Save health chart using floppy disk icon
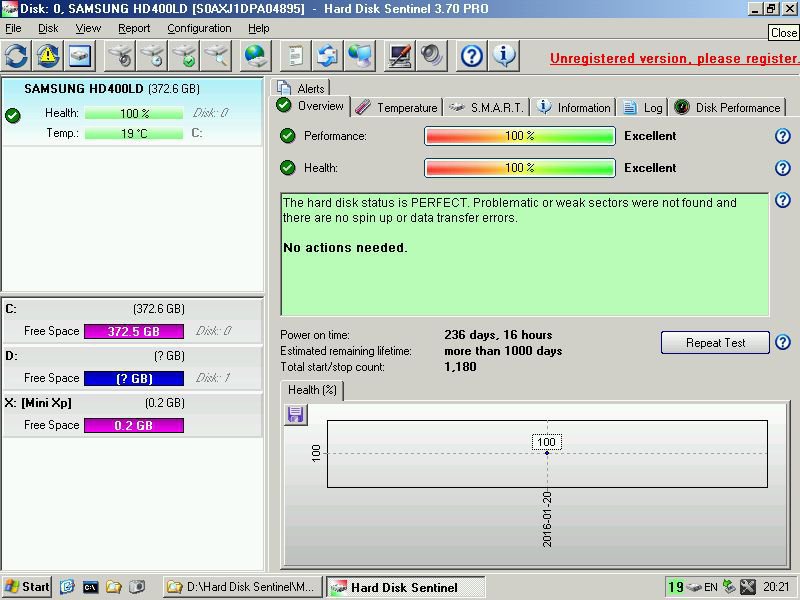The width and height of the screenshot is (800, 600). [x=295, y=414]
